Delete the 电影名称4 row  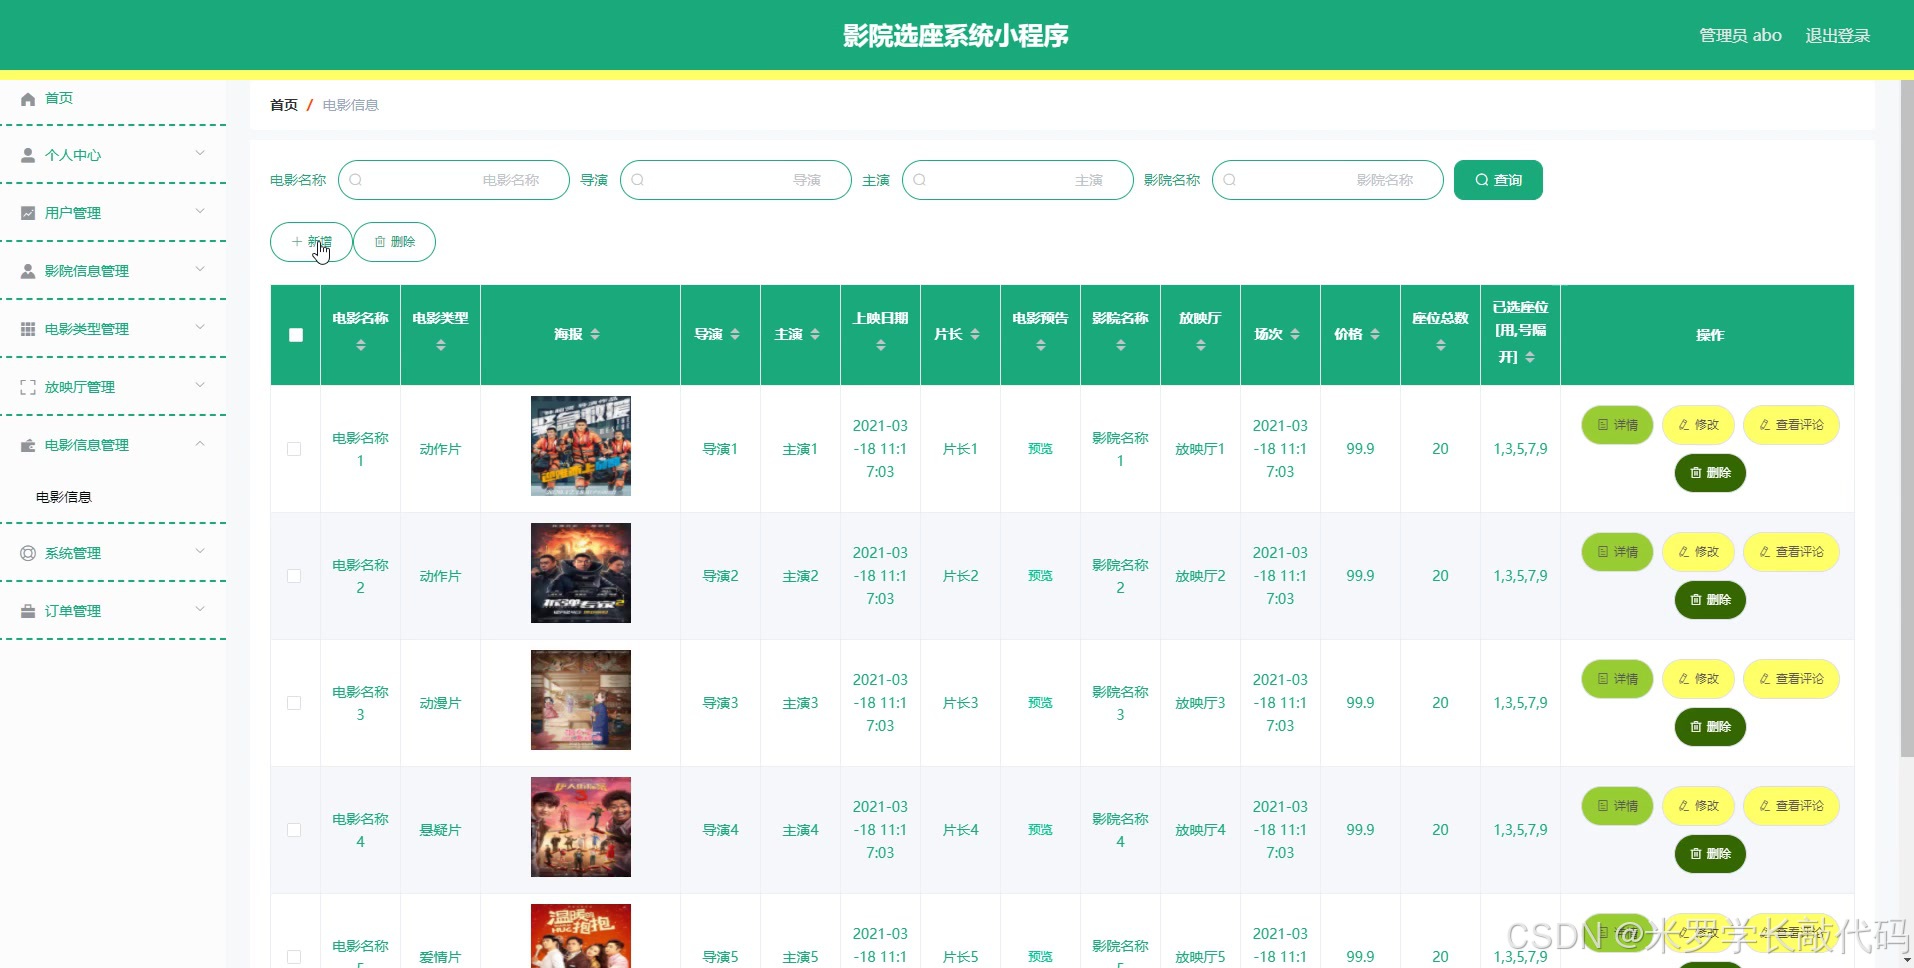pyautogui.click(x=1710, y=854)
